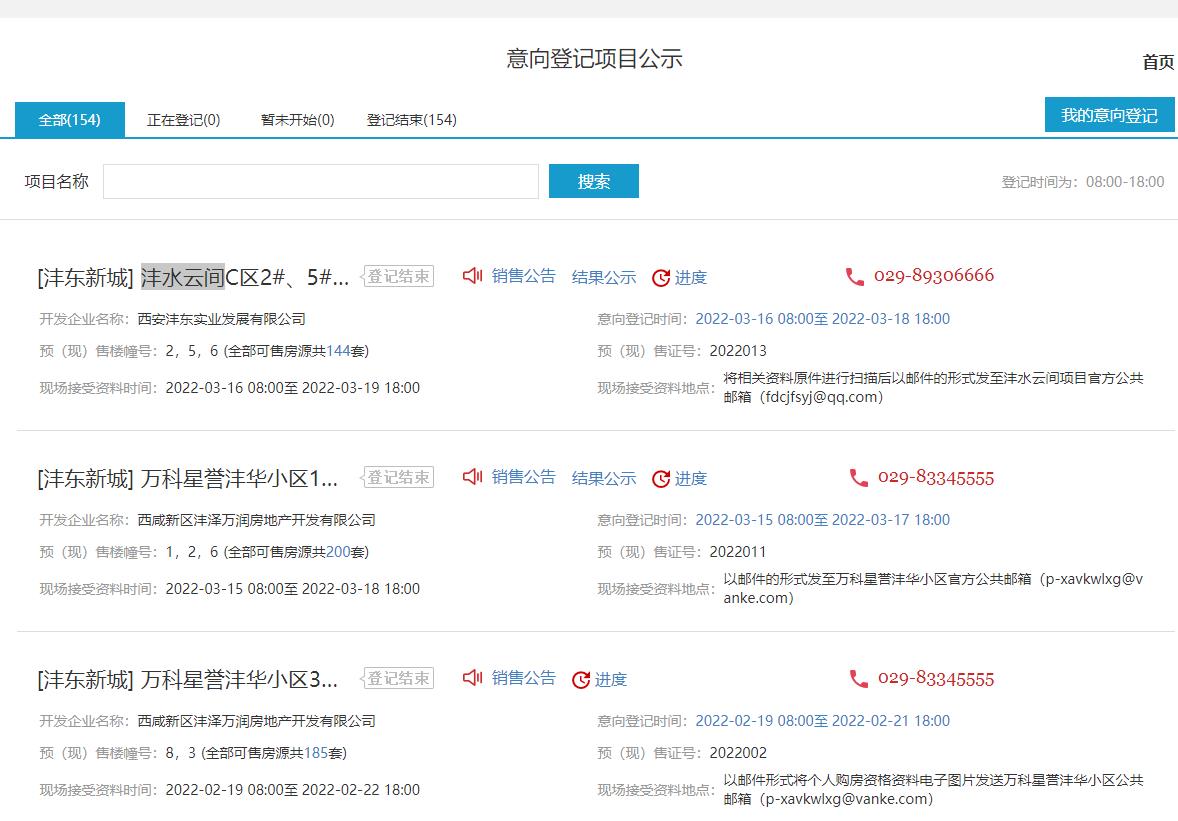Viewport: 1178px width, 821px height.
Task: Click speaker icon for 万科星誉沣华小区3 listing
Action: click(473, 678)
